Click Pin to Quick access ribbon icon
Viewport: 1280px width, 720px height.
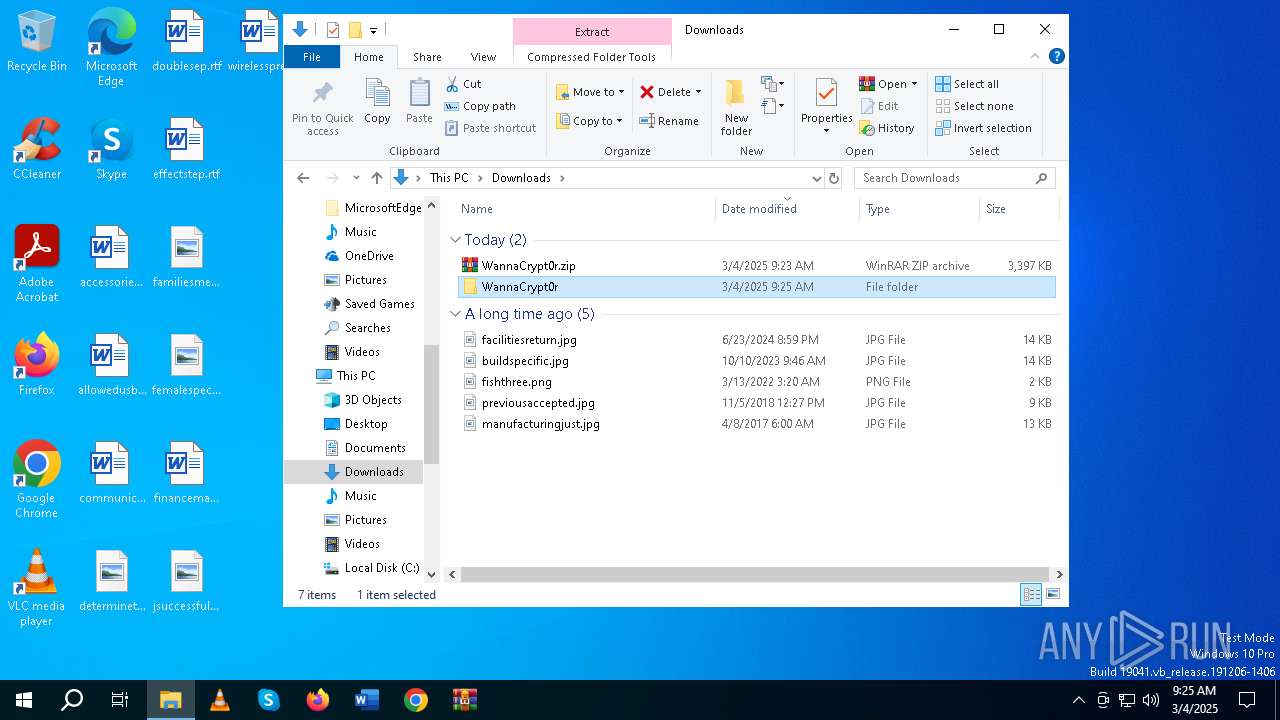click(x=323, y=108)
